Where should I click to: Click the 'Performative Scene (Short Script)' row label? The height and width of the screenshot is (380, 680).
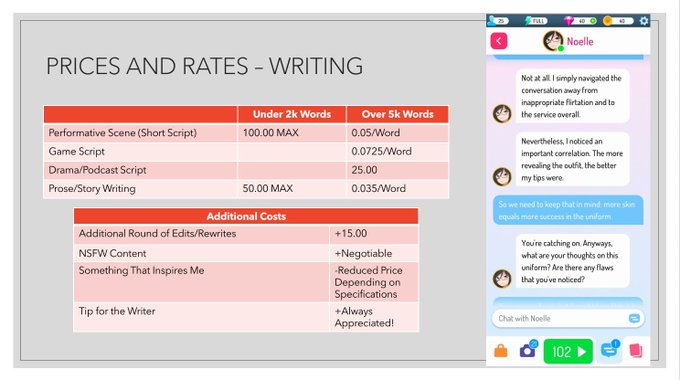point(122,133)
